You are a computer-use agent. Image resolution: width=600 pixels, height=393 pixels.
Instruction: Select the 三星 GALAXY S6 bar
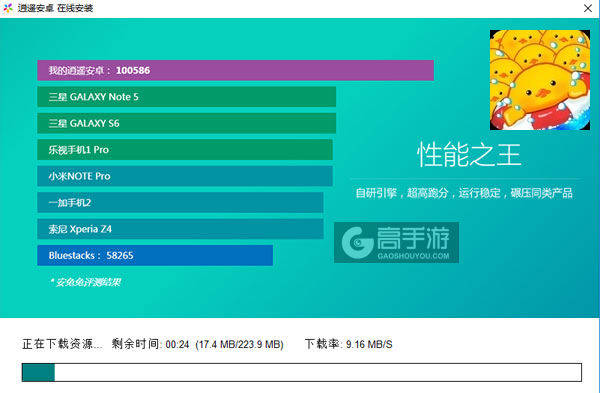[186, 123]
